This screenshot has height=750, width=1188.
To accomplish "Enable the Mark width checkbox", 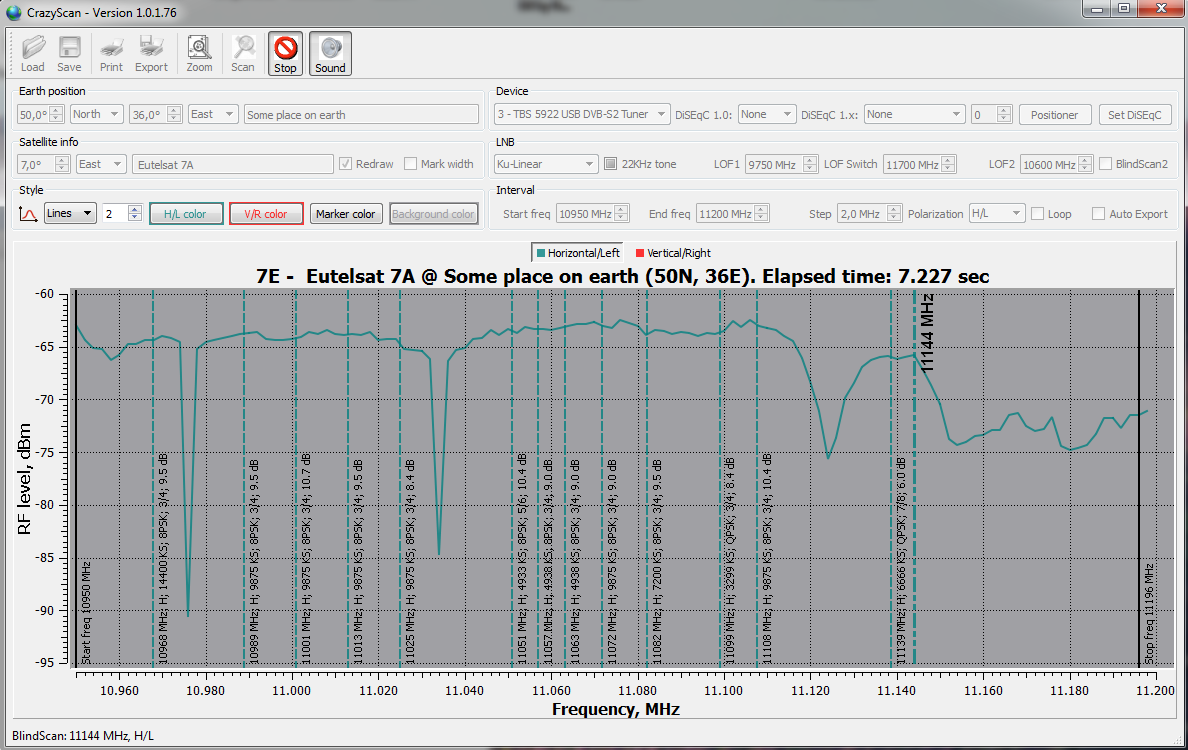I will (x=411, y=164).
